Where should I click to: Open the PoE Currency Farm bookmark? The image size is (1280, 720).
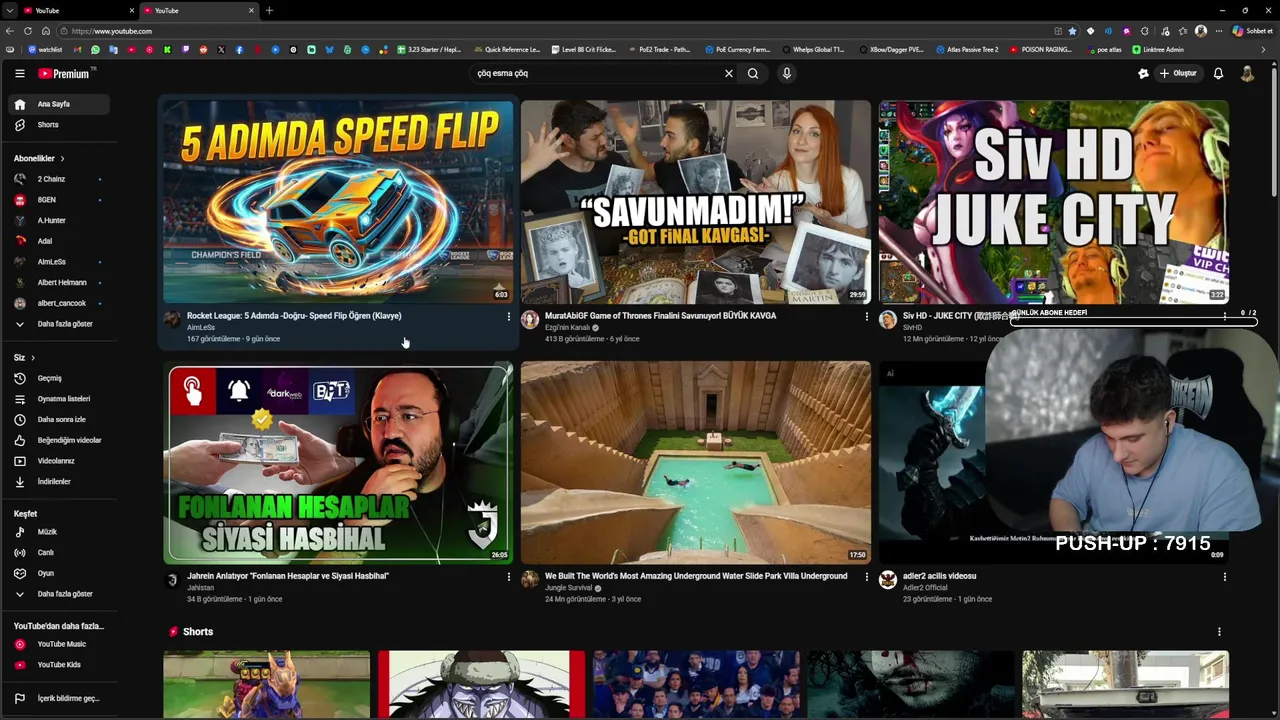point(738,49)
